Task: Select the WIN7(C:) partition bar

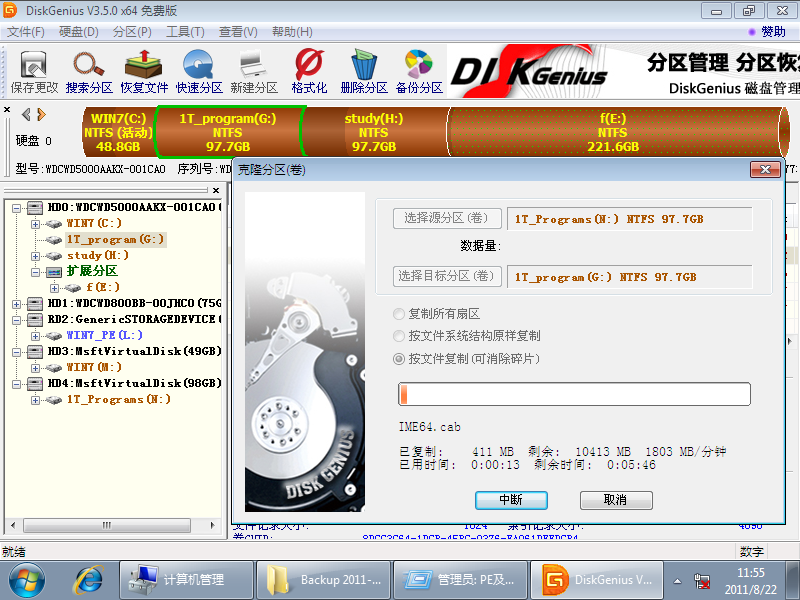Action: (118, 132)
